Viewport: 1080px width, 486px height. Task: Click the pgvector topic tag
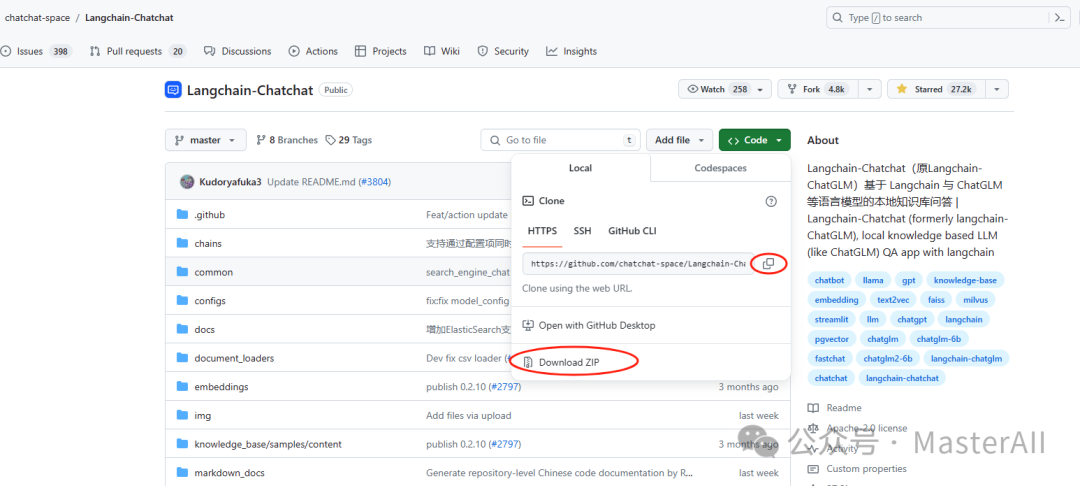(832, 339)
